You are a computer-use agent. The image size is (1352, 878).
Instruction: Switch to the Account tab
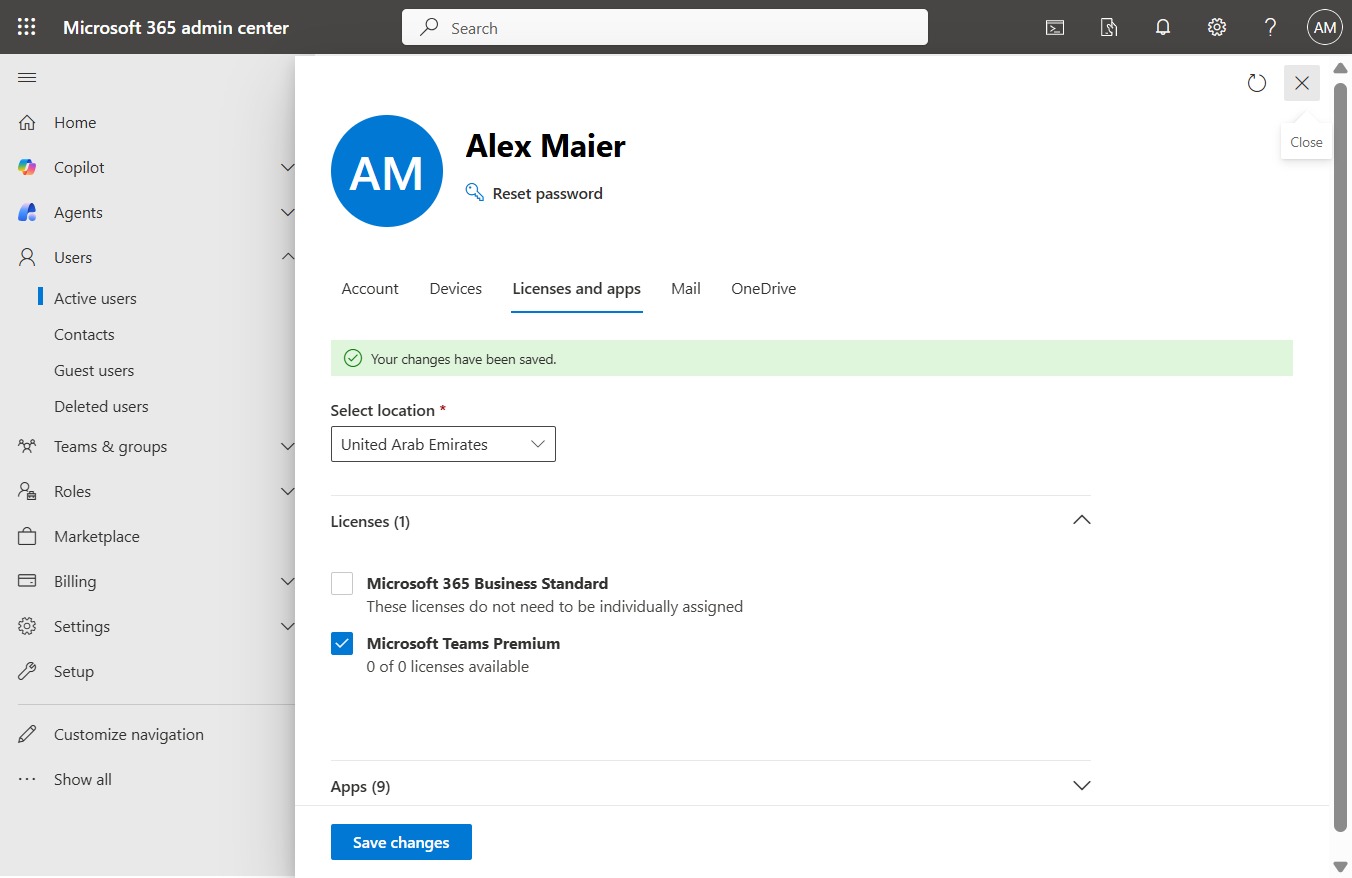370,288
